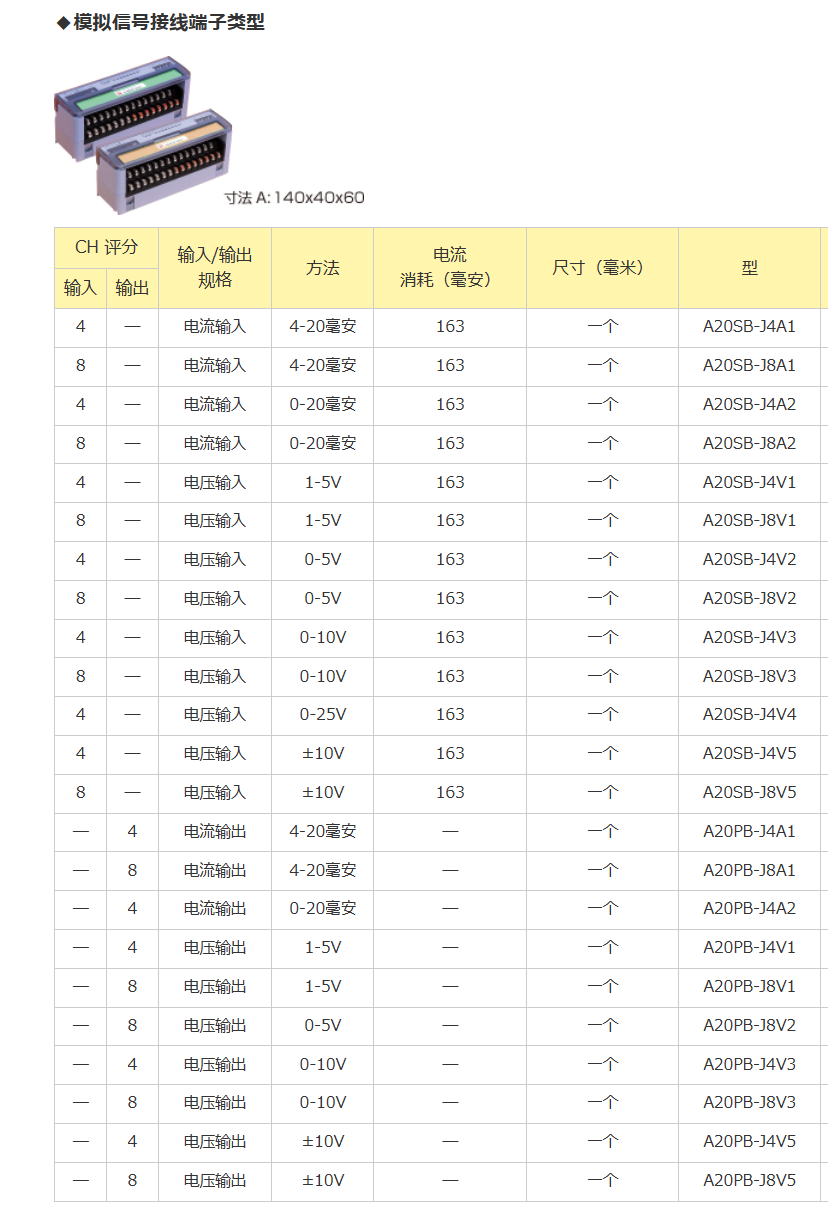
Task: Select model number A20SB-J8V5
Action: 749,793
